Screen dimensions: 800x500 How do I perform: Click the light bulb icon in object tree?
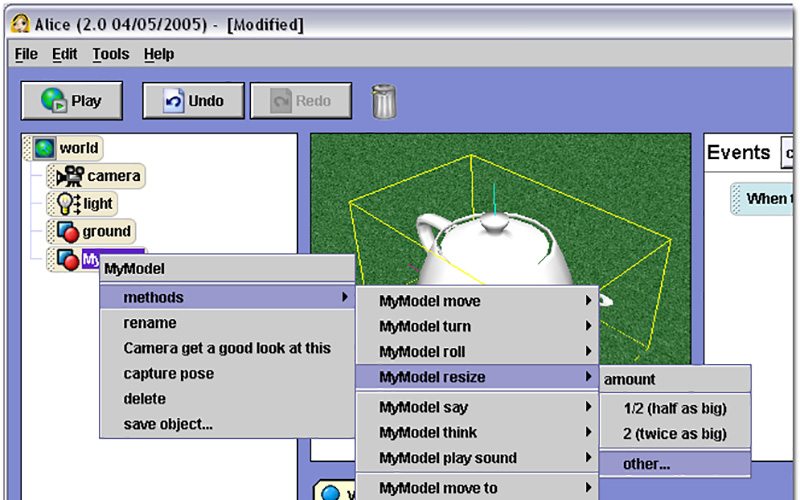click(68, 204)
